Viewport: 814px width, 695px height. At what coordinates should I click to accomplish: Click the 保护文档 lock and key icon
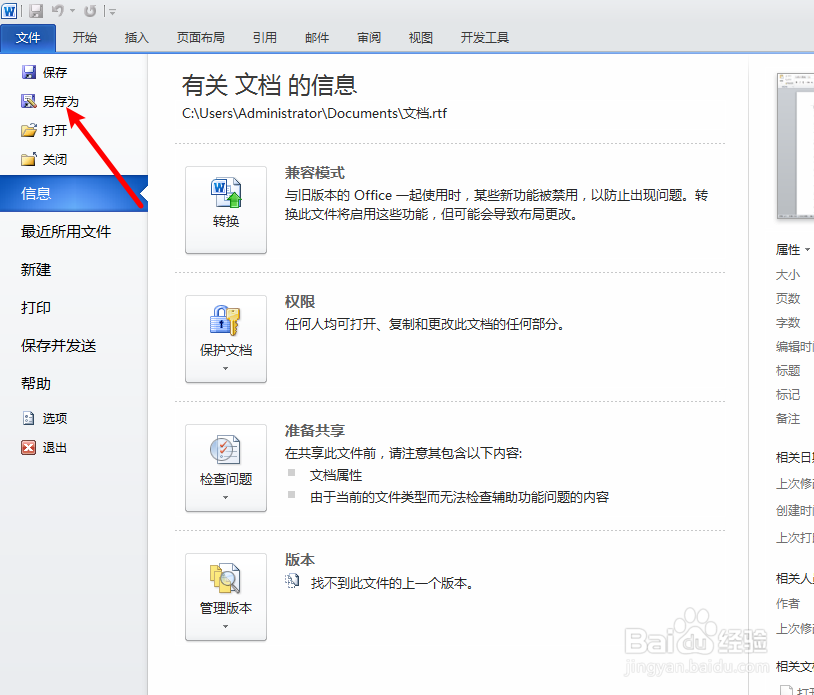pyautogui.click(x=225, y=320)
